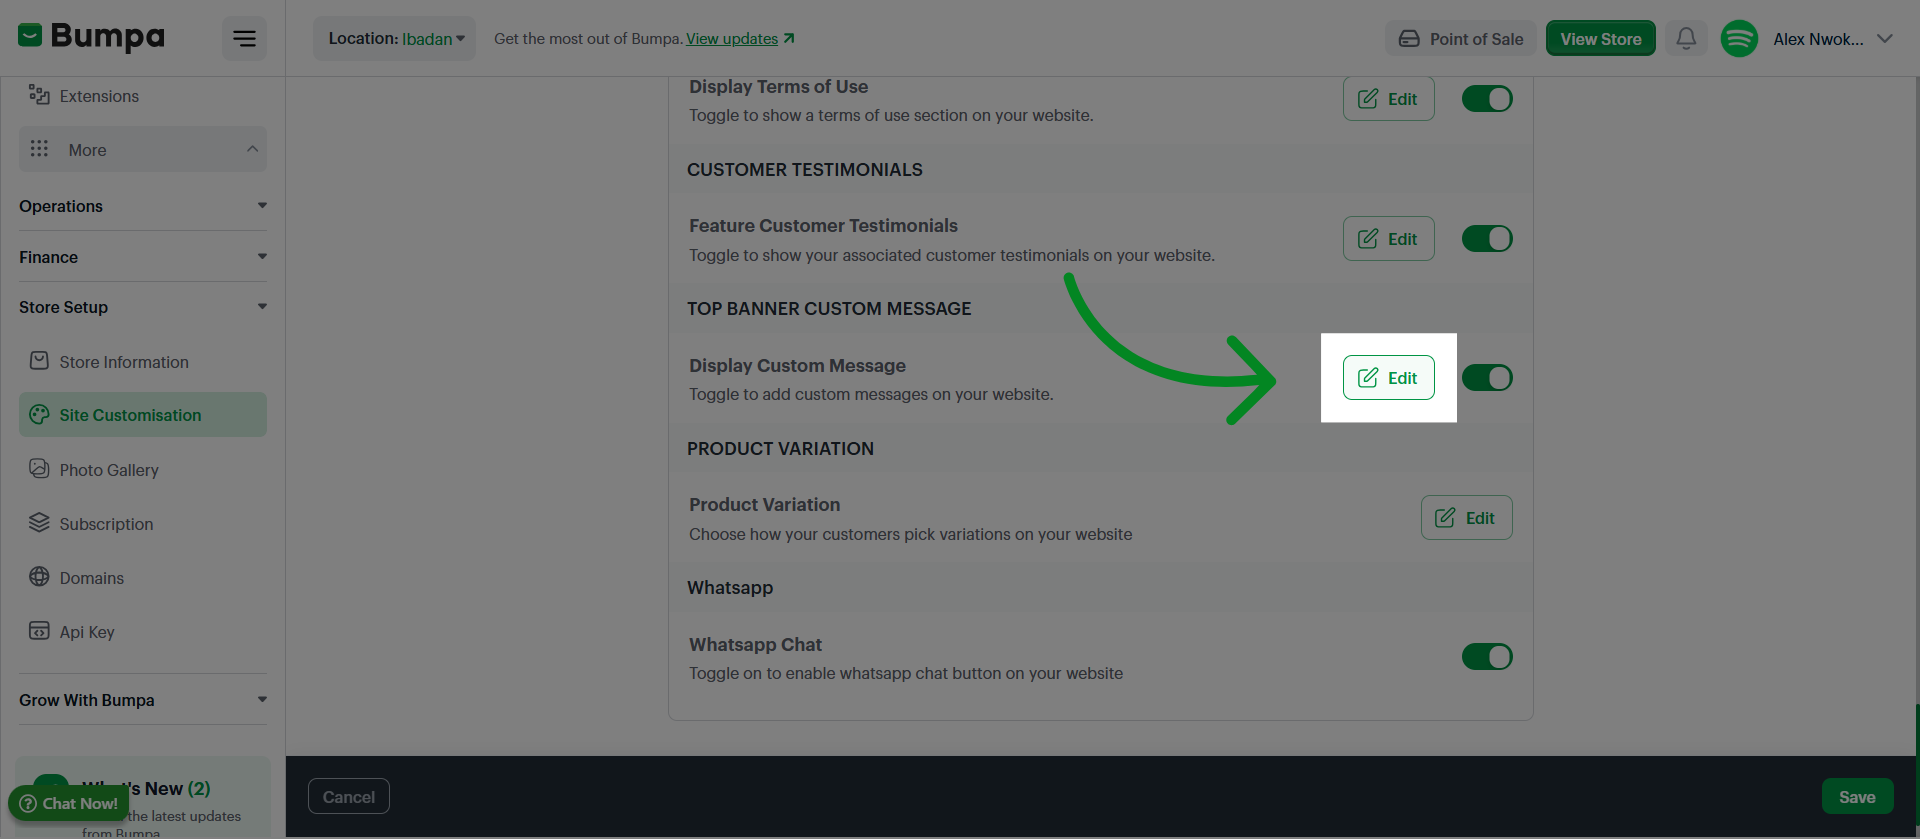Click the Point of Sale printer icon
Image resolution: width=1920 pixels, height=839 pixels.
coord(1409,39)
